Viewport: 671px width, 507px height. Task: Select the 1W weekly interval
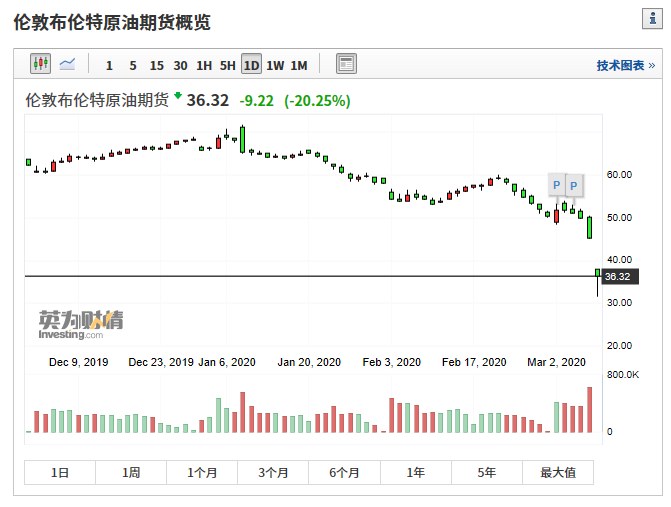coord(275,65)
